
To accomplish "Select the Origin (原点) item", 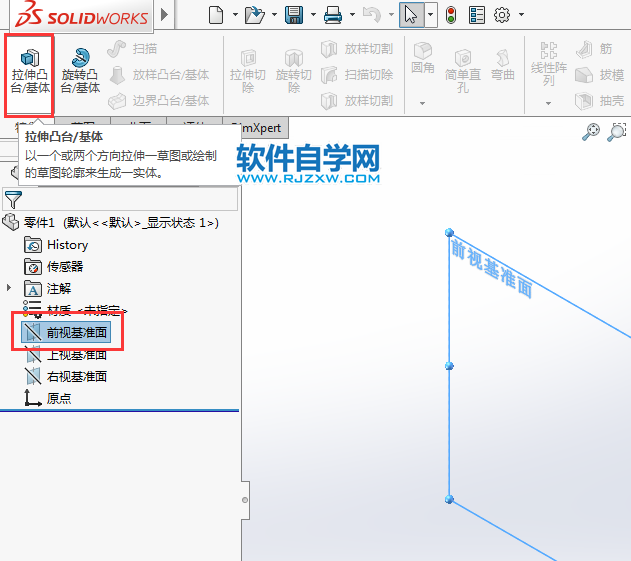I will tap(47, 398).
